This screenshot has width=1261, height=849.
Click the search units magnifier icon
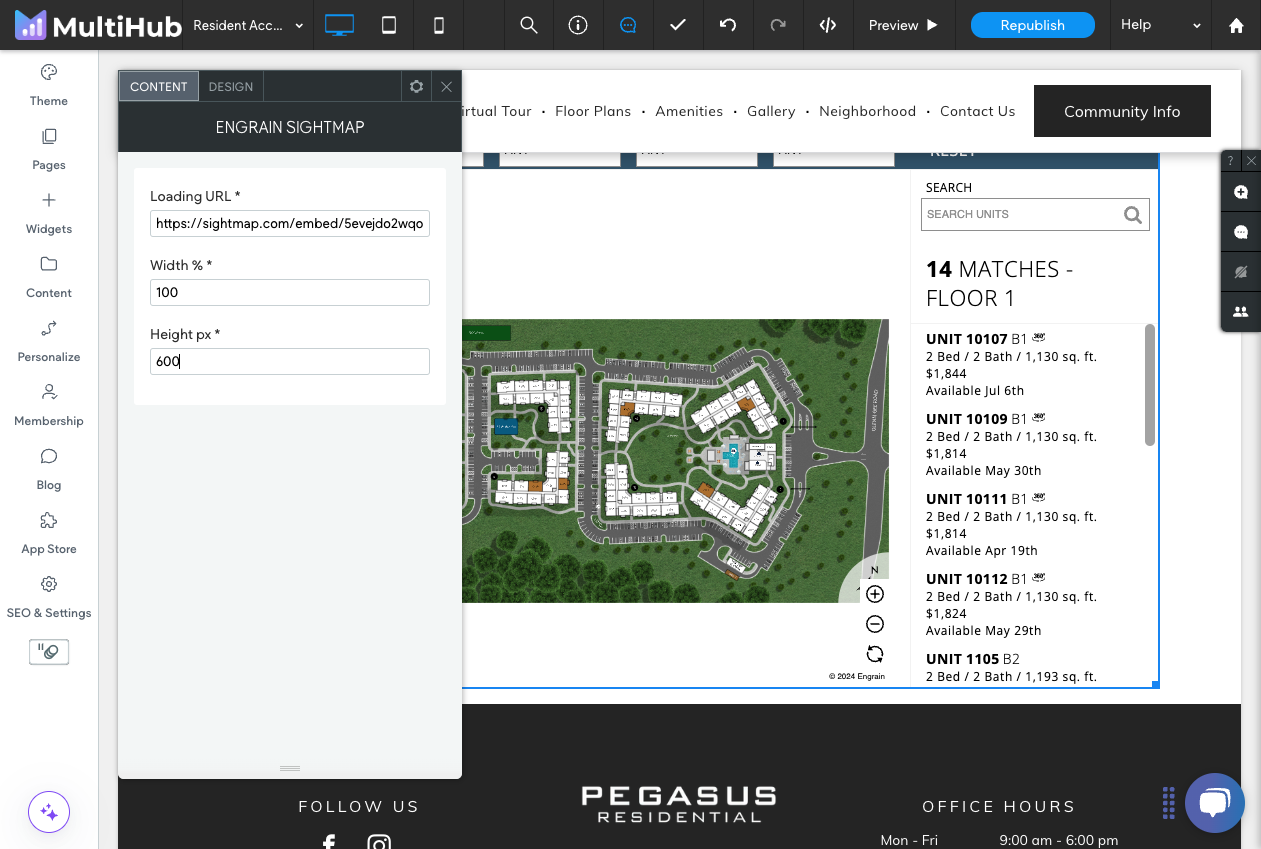pos(1132,214)
